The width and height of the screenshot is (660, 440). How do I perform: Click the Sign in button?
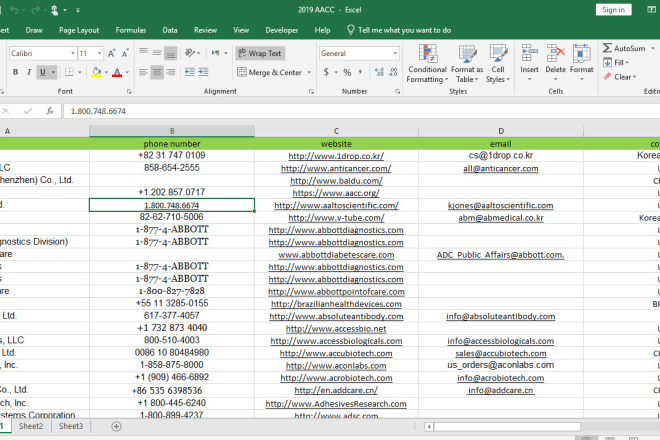click(x=614, y=10)
